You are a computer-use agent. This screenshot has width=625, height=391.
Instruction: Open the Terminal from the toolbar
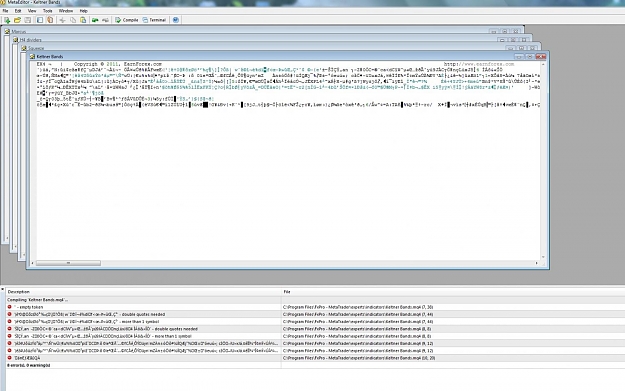click(x=154, y=20)
